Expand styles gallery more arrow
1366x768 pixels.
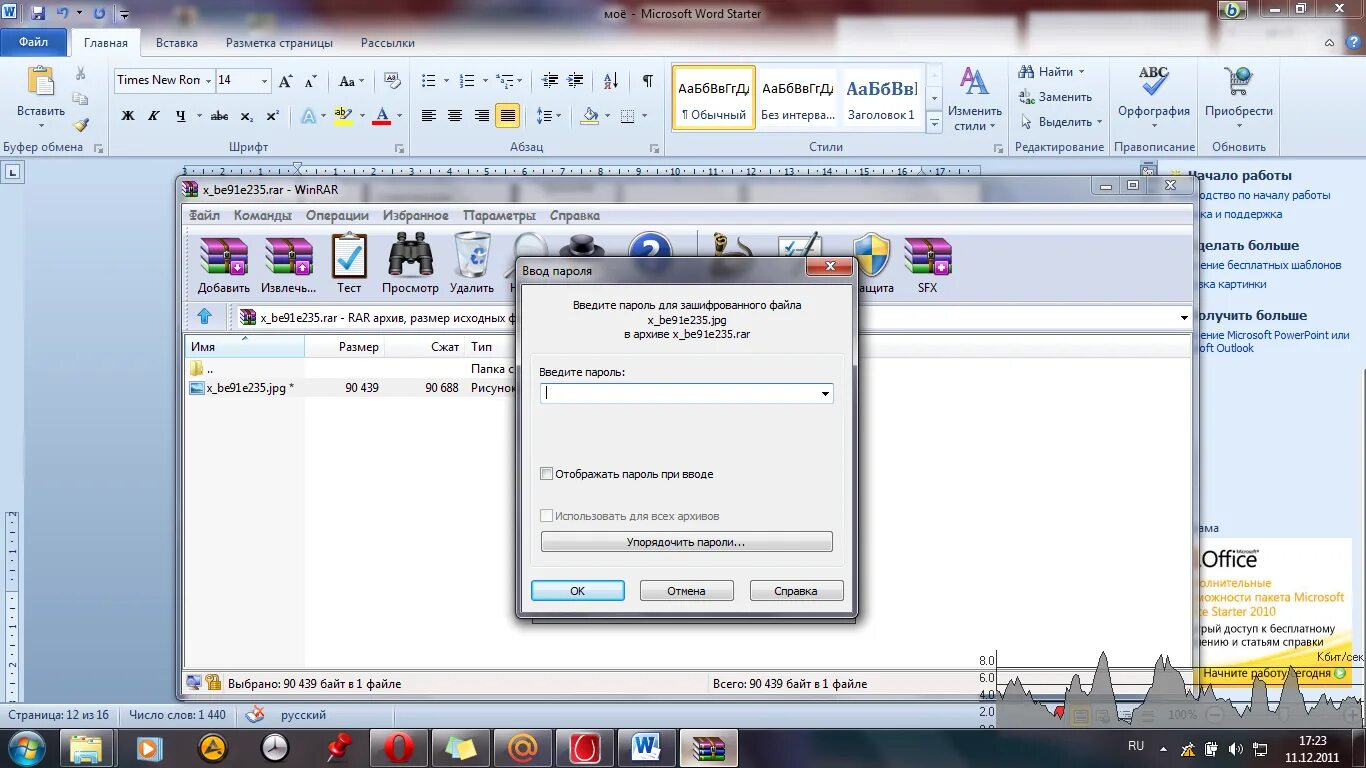click(934, 123)
